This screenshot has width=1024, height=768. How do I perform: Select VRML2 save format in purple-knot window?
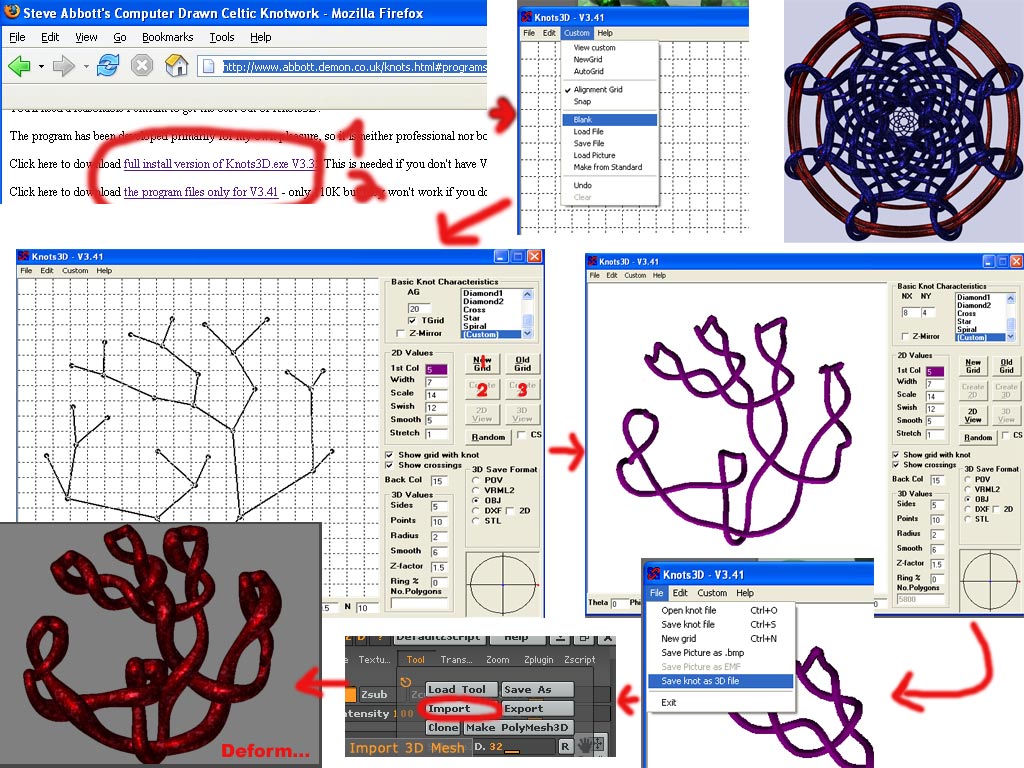coord(968,489)
